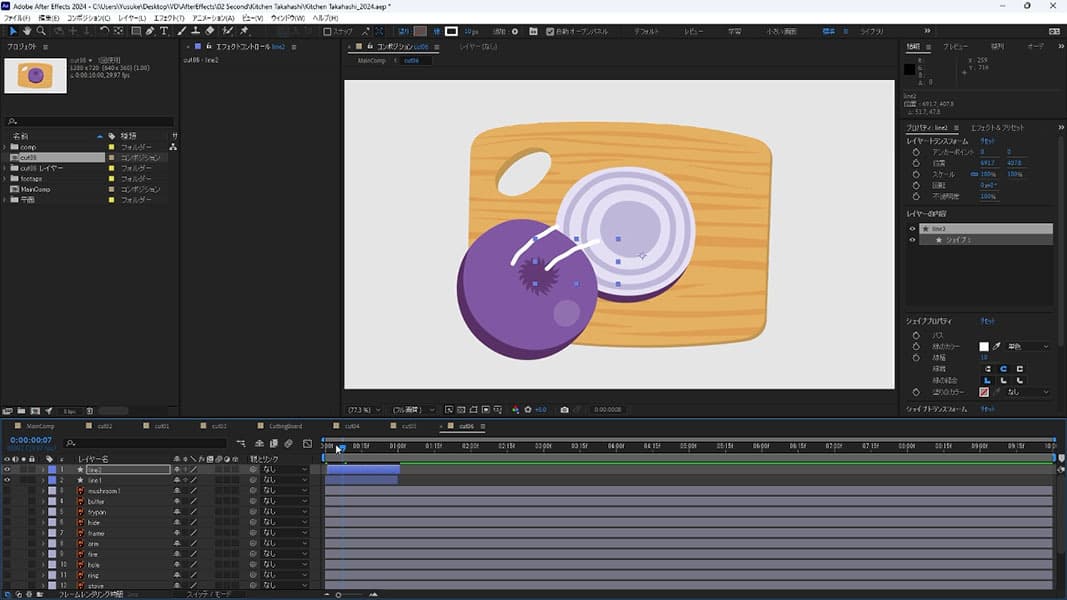Hide the line2 layer in timeline
Image resolution: width=1067 pixels, height=600 pixels.
[7, 469]
